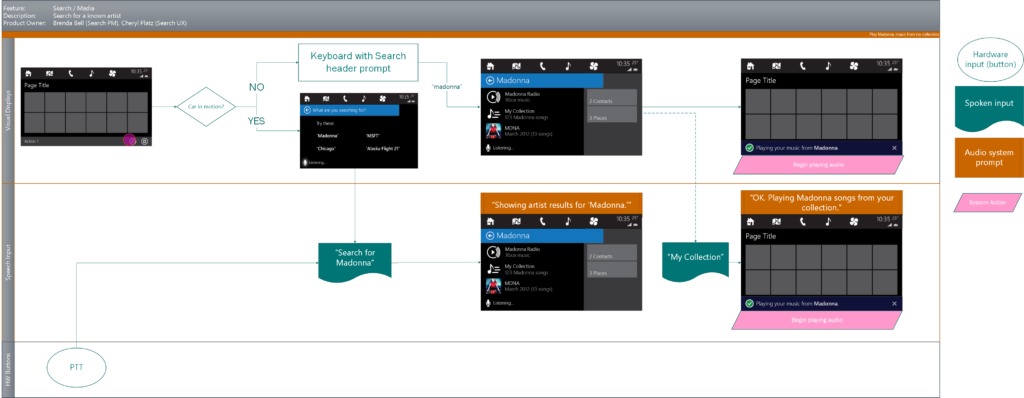Click the back arrow beside 'What are you searching for?'
The width and height of the screenshot is (1024, 398).
coord(307,110)
